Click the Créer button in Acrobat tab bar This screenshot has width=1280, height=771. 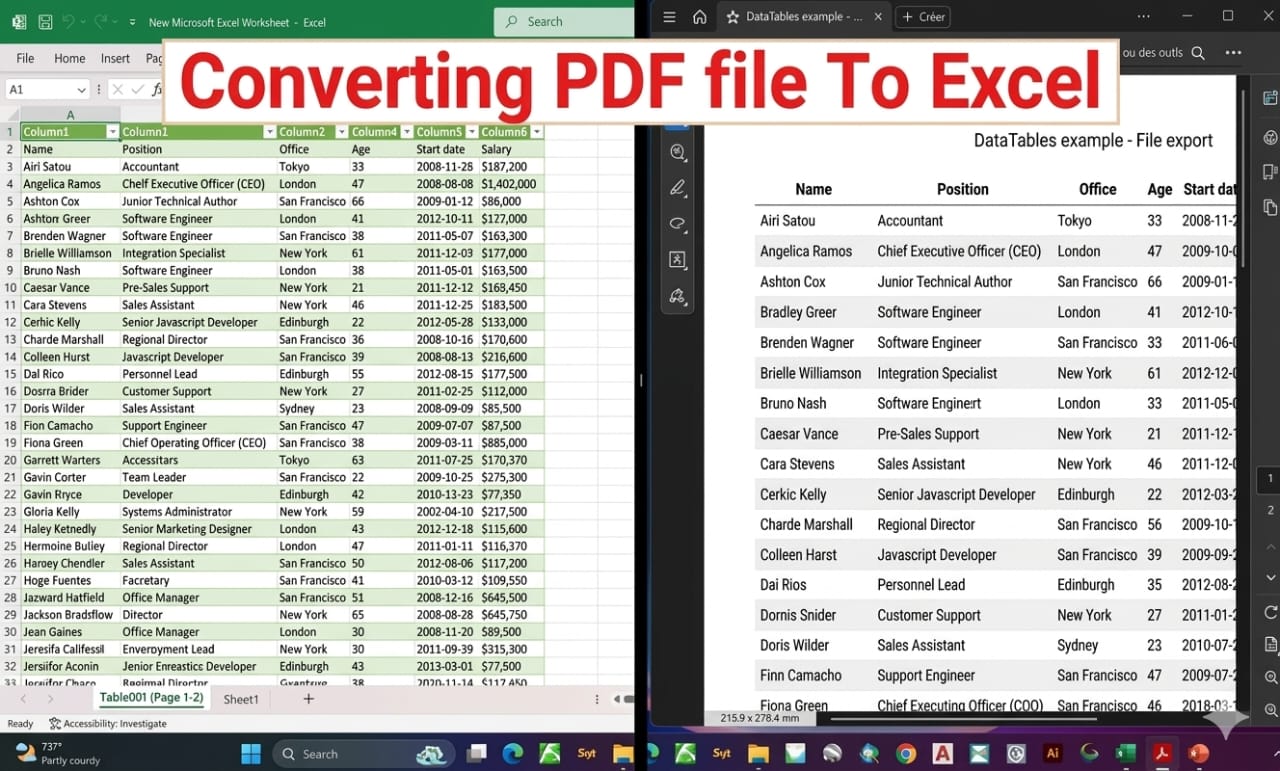[x=921, y=16]
